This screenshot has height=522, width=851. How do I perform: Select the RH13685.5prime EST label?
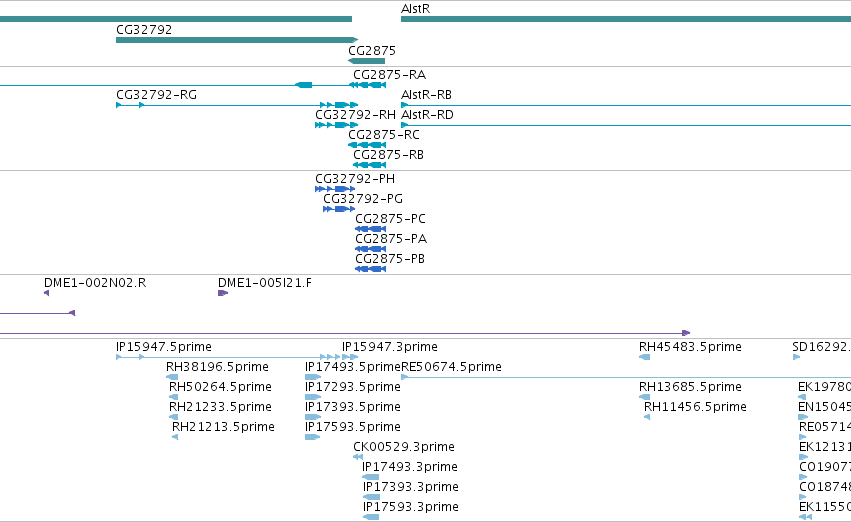(x=690, y=387)
